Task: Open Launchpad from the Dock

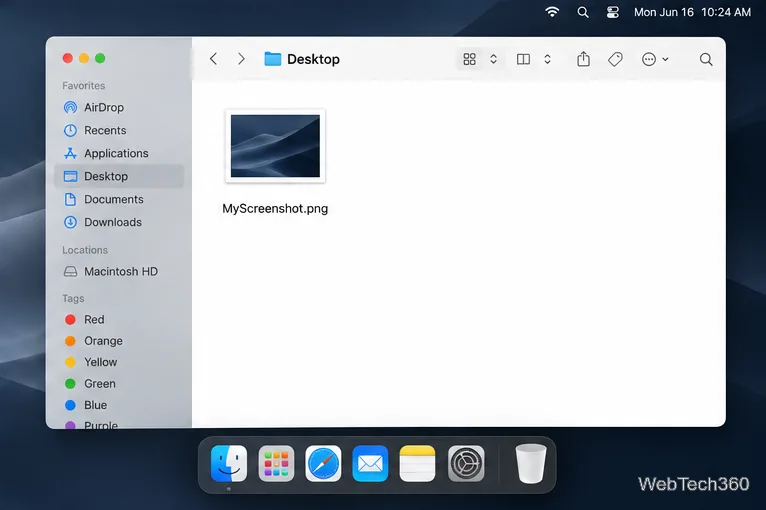Action: (276, 463)
